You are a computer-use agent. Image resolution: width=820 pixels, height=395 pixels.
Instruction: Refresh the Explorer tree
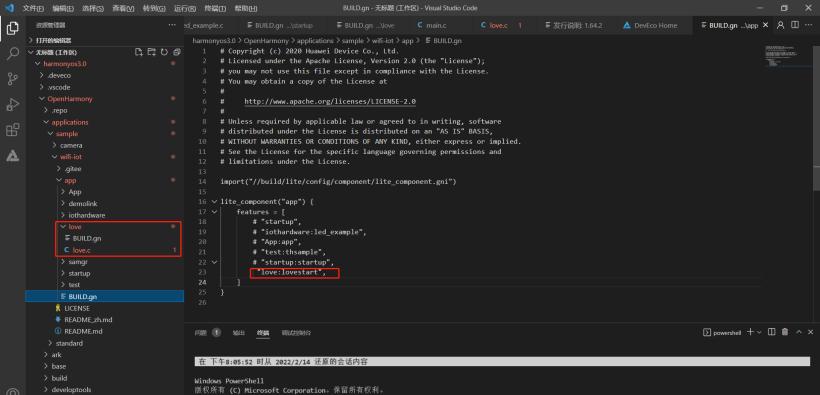[164, 52]
